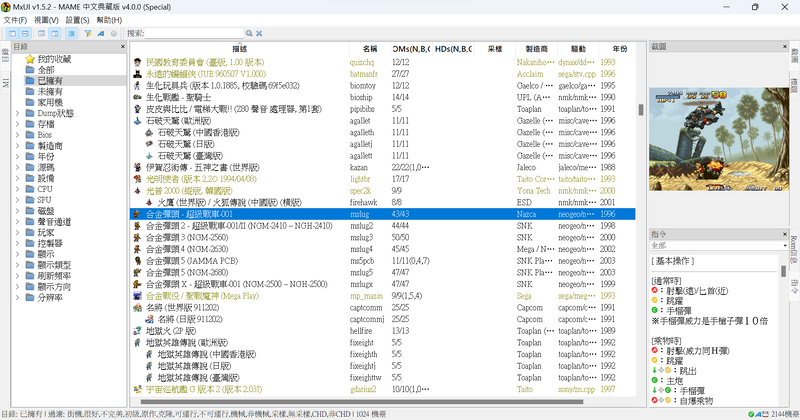Open the 幫助(H) menu
This screenshot has height=420, width=800.
[109, 20]
